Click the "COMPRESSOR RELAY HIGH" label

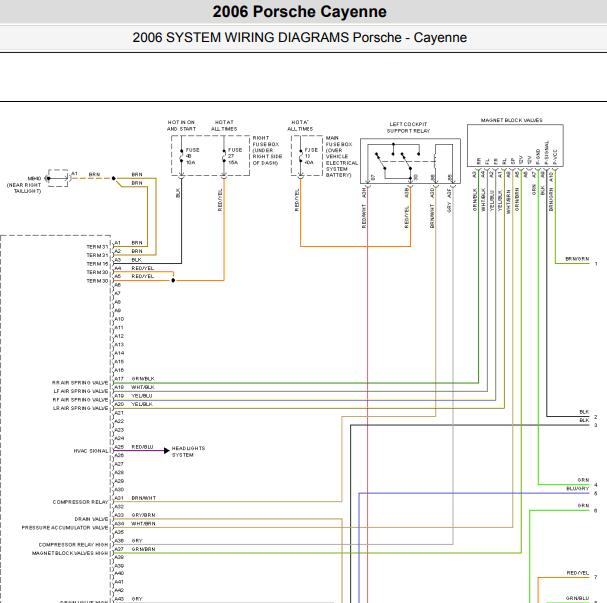point(74,545)
